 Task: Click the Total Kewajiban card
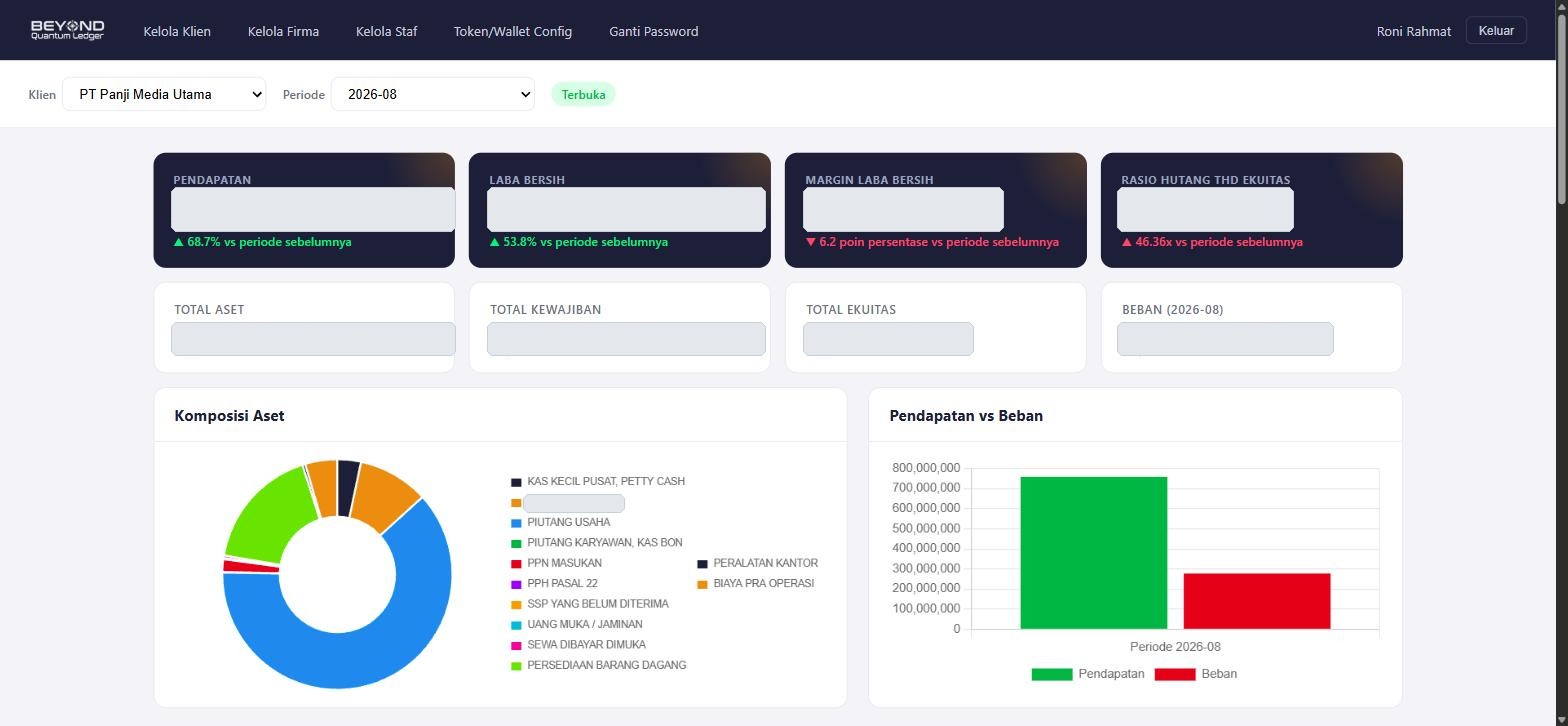(x=620, y=327)
